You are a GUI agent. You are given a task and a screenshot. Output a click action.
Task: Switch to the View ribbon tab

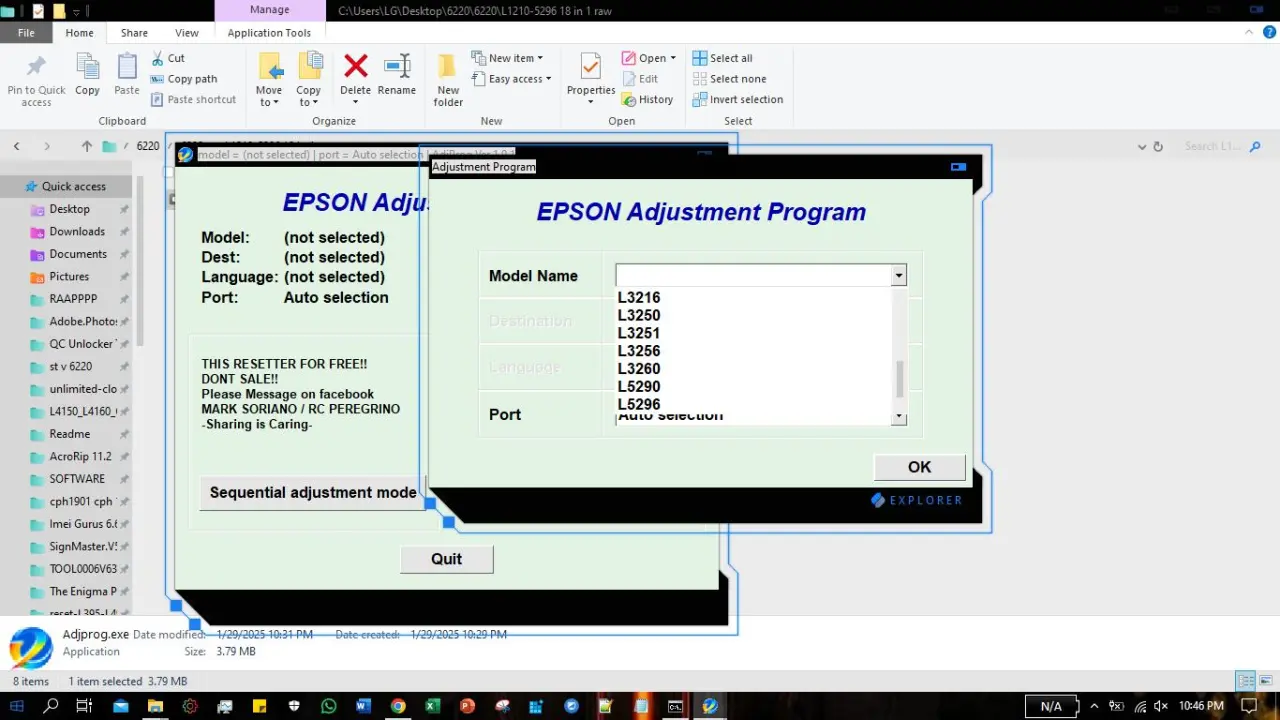tap(187, 32)
